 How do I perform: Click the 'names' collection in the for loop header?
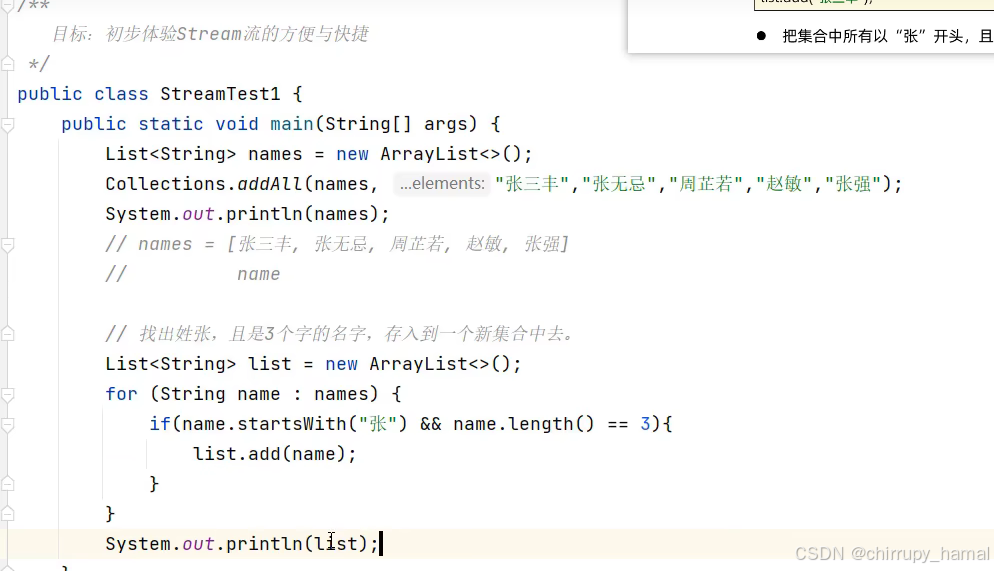(341, 394)
